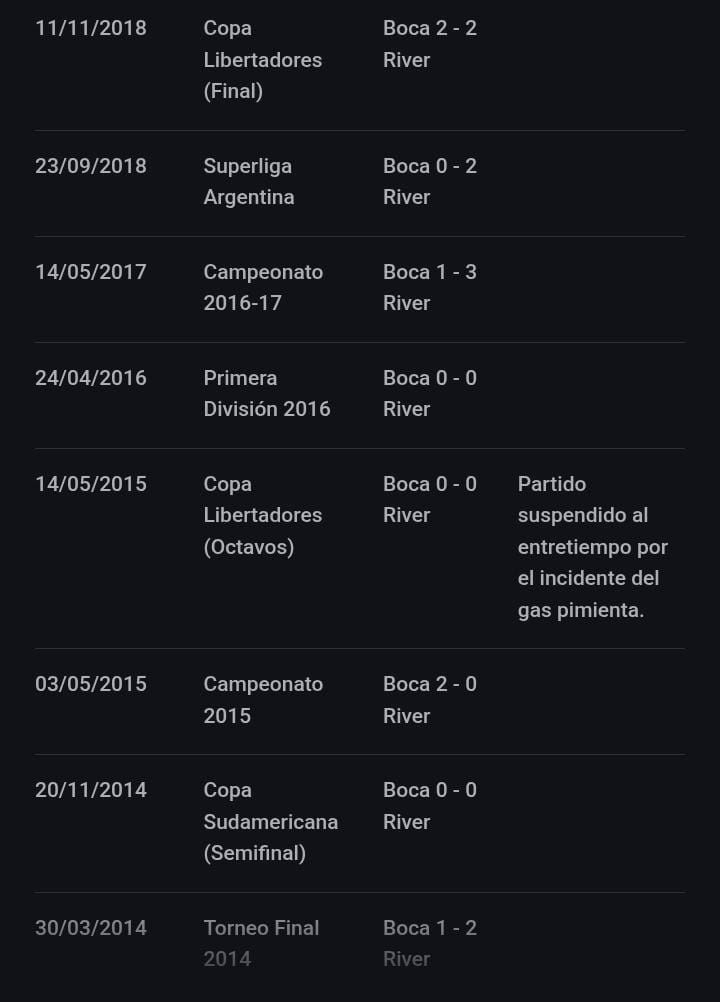Screen dimensions: 720x1002
Task: Click the Boca 1 - 3 River result
Action: tap(429, 288)
